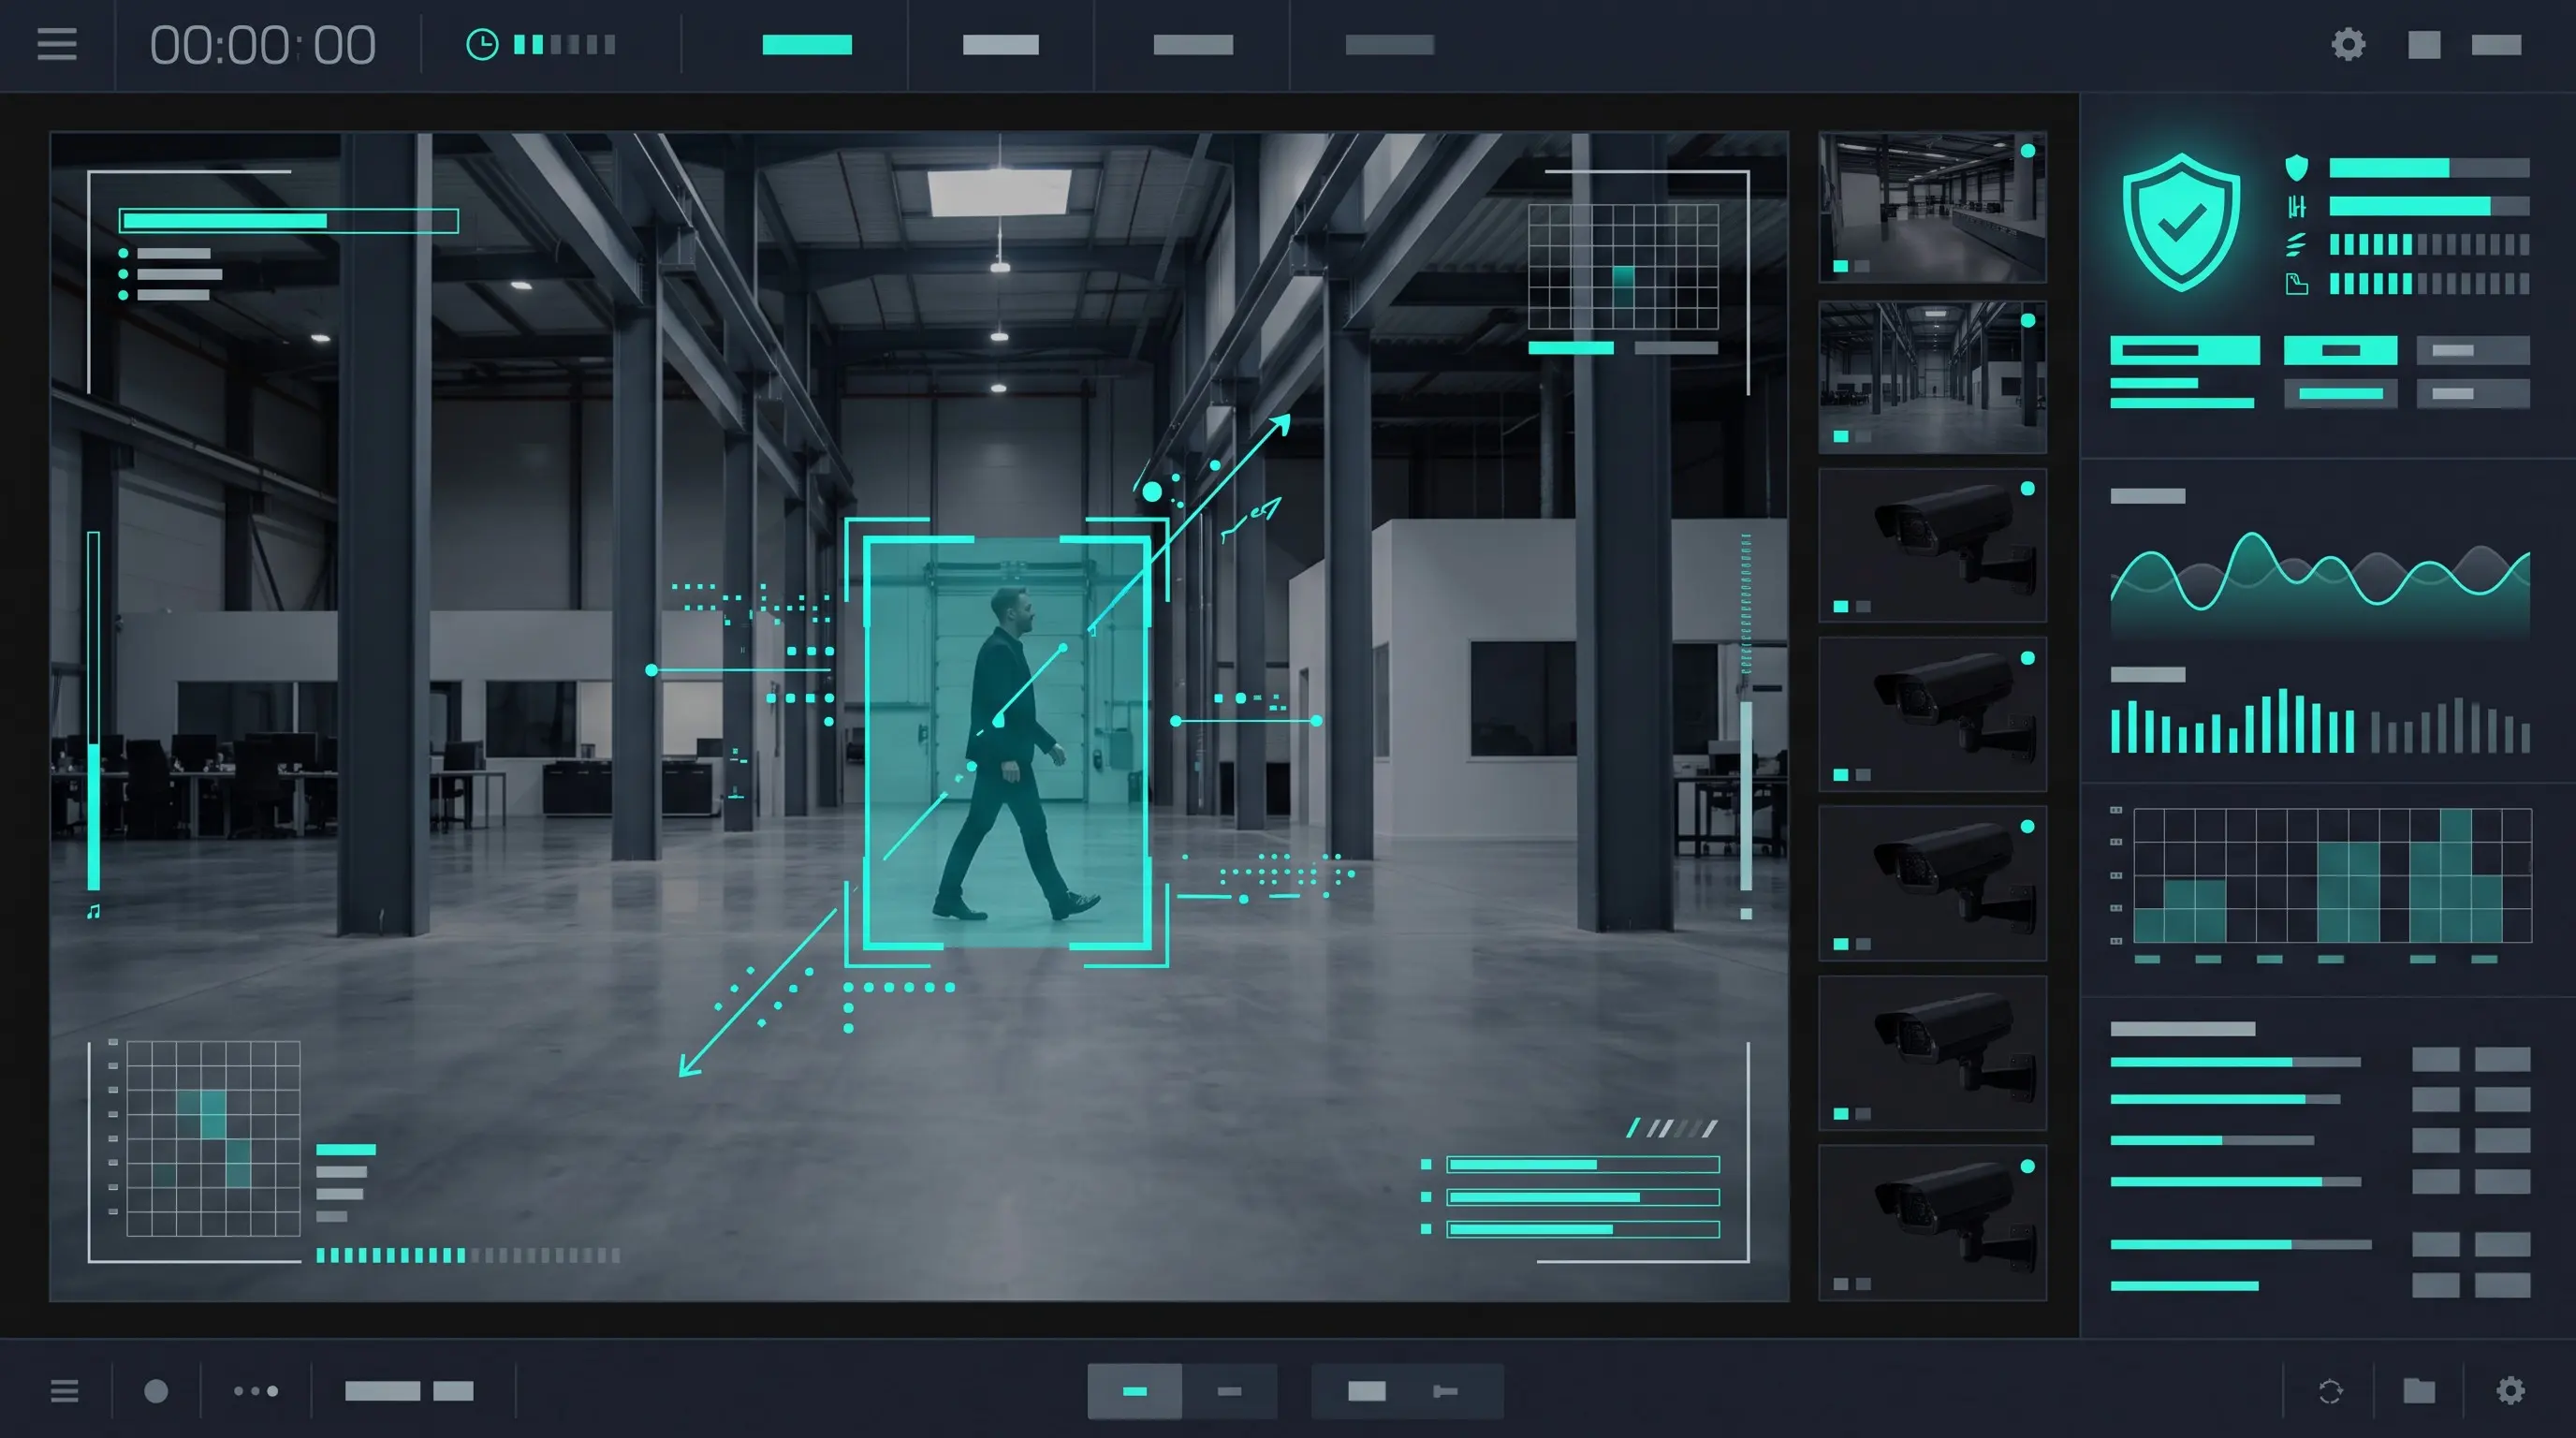Select second warehouse corridor camera thumbnail
Image resolution: width=2576 pixels, height=1438 pixels.
click(x=1932, y=377)
